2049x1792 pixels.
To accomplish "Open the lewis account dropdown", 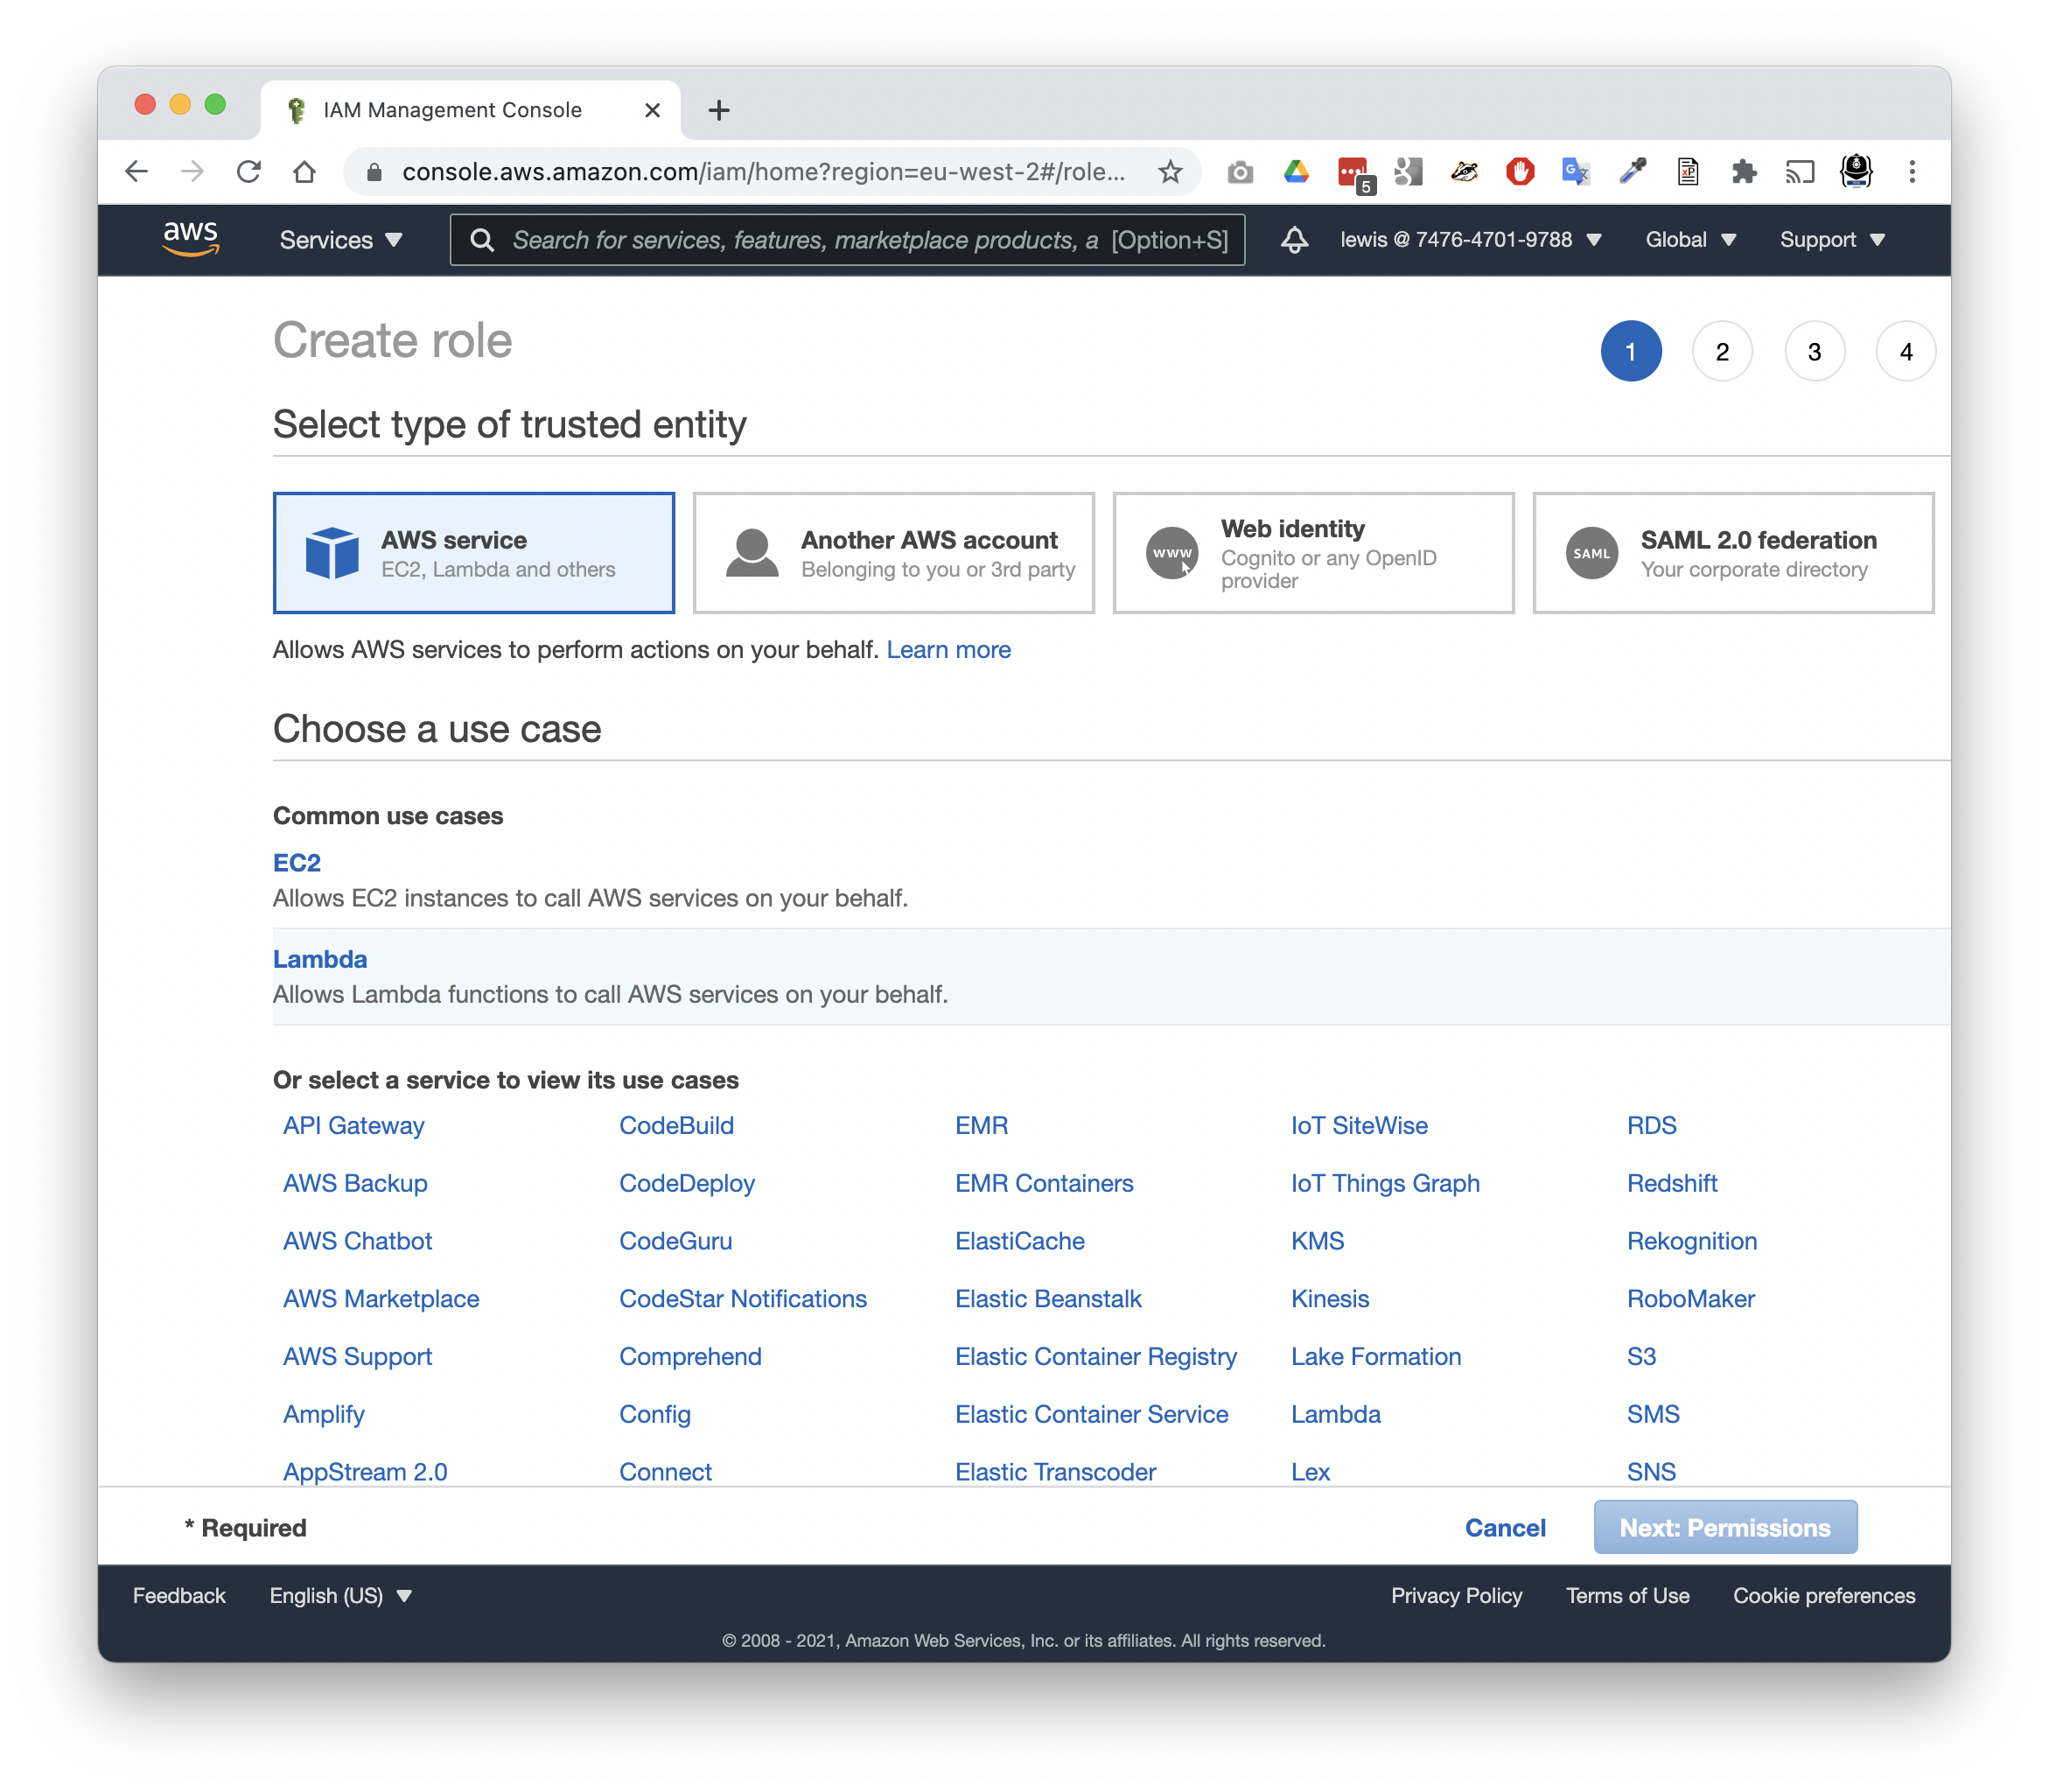I will (x=1471, y=240).
